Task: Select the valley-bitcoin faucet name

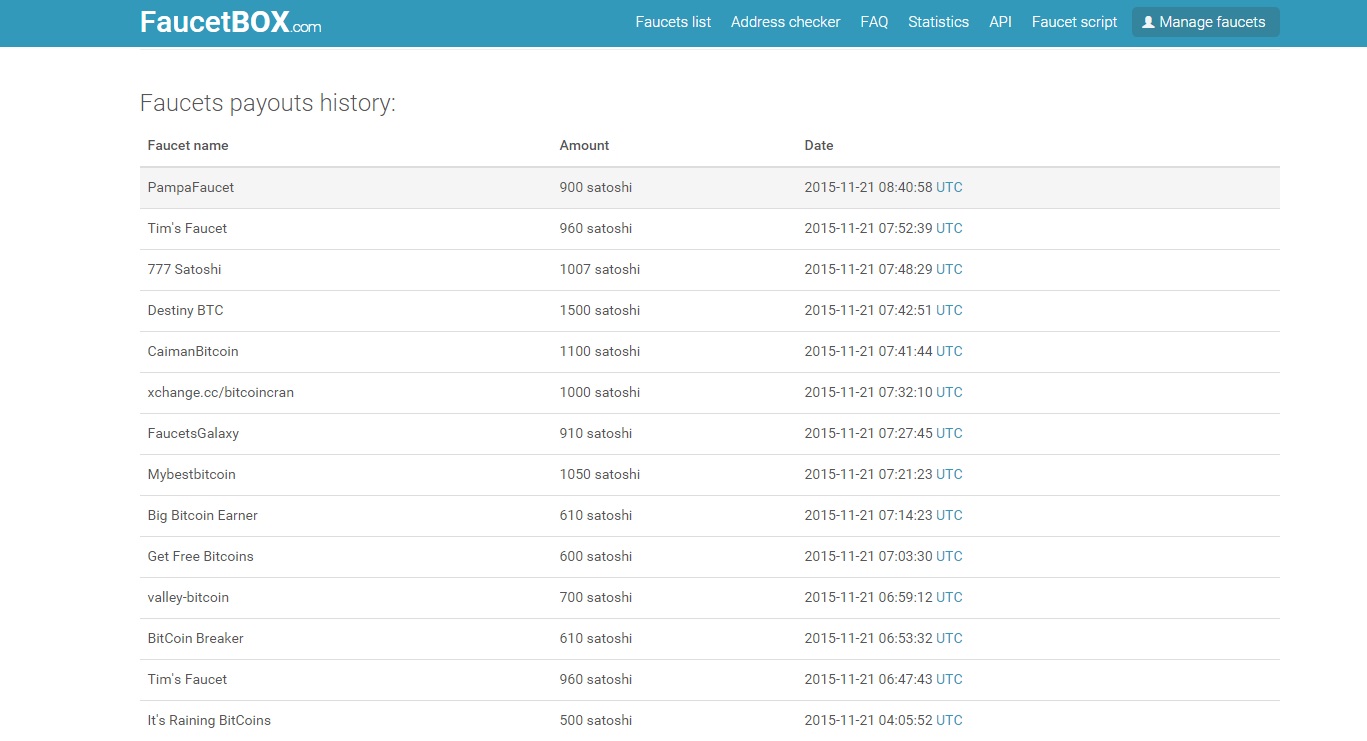Action: (188, 597)
